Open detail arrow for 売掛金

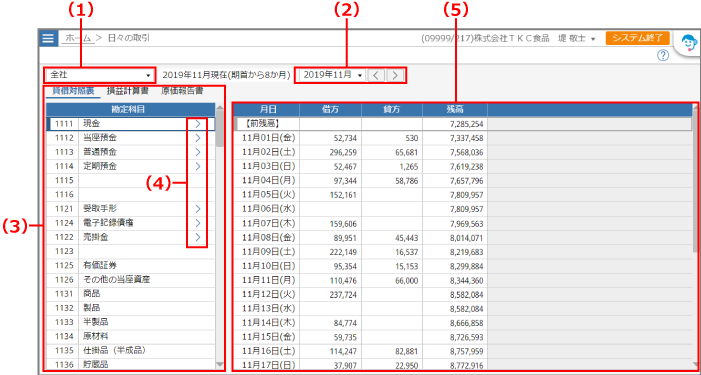[x=198, y=237]
